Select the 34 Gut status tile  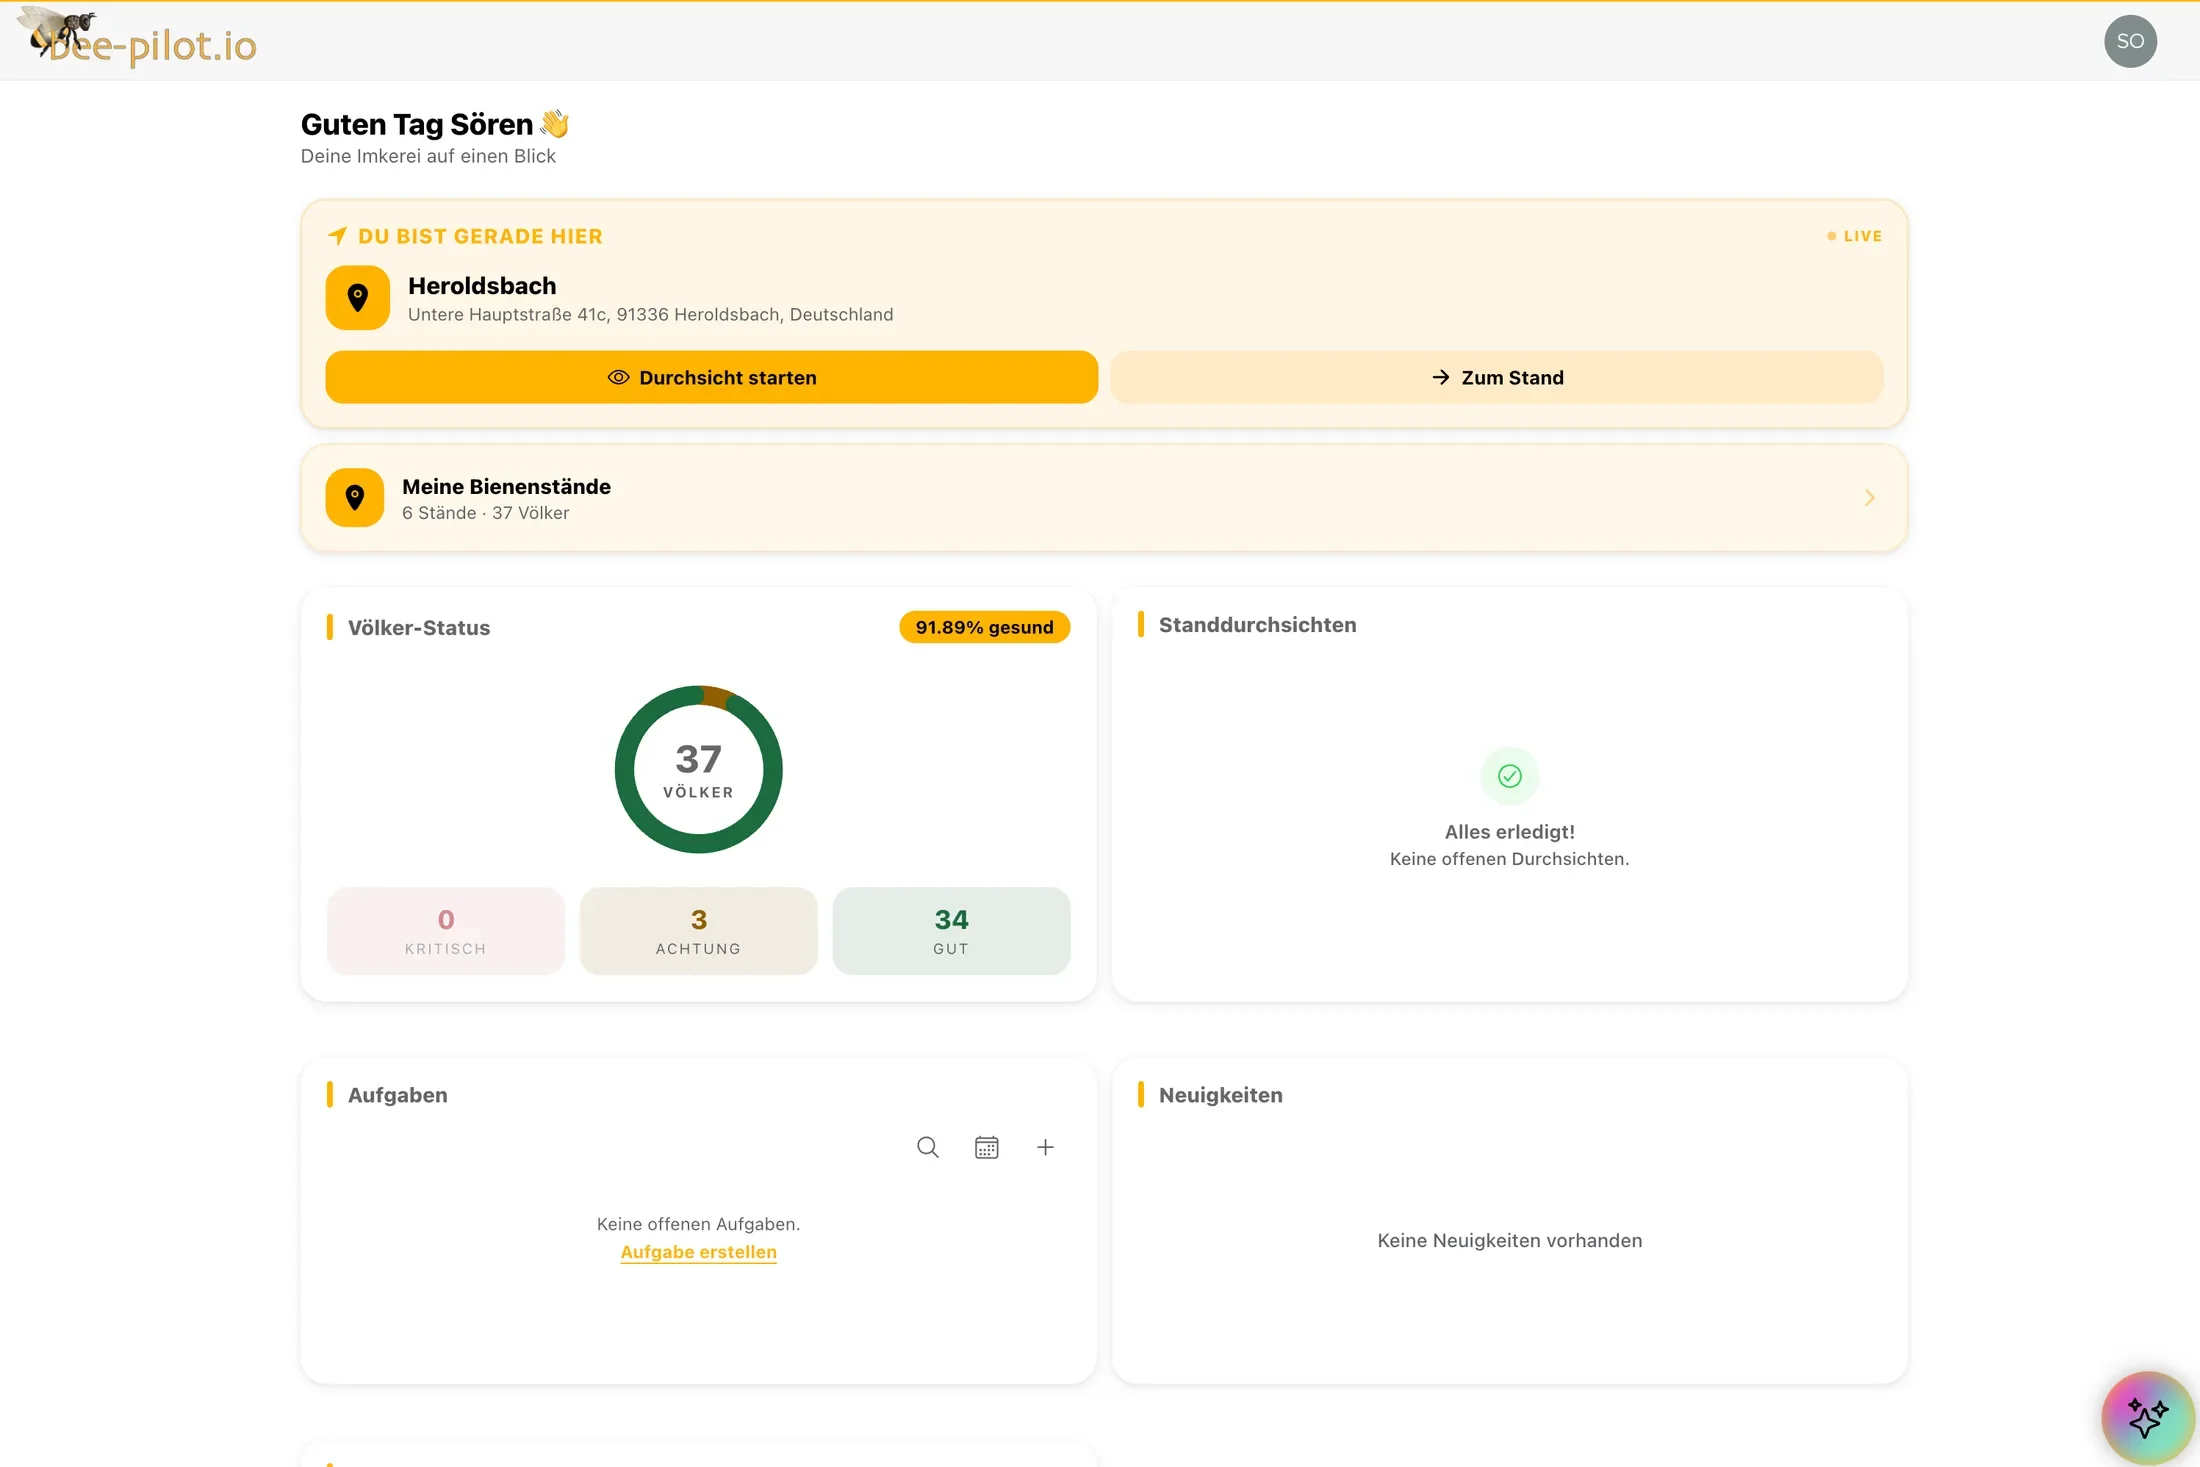click(x=951, y=931)
